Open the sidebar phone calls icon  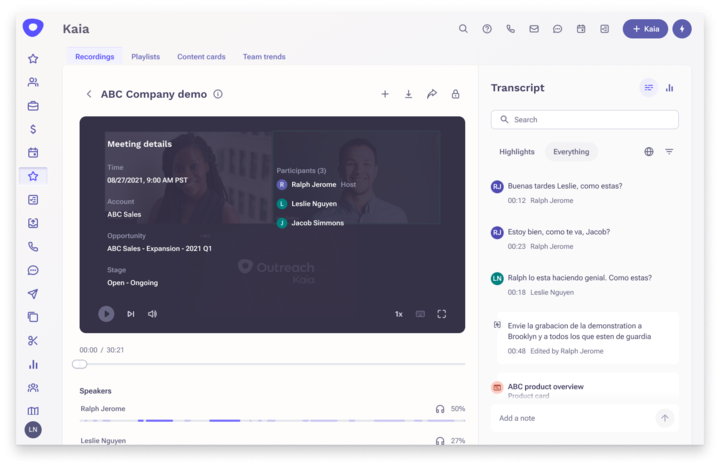point(33,247)
